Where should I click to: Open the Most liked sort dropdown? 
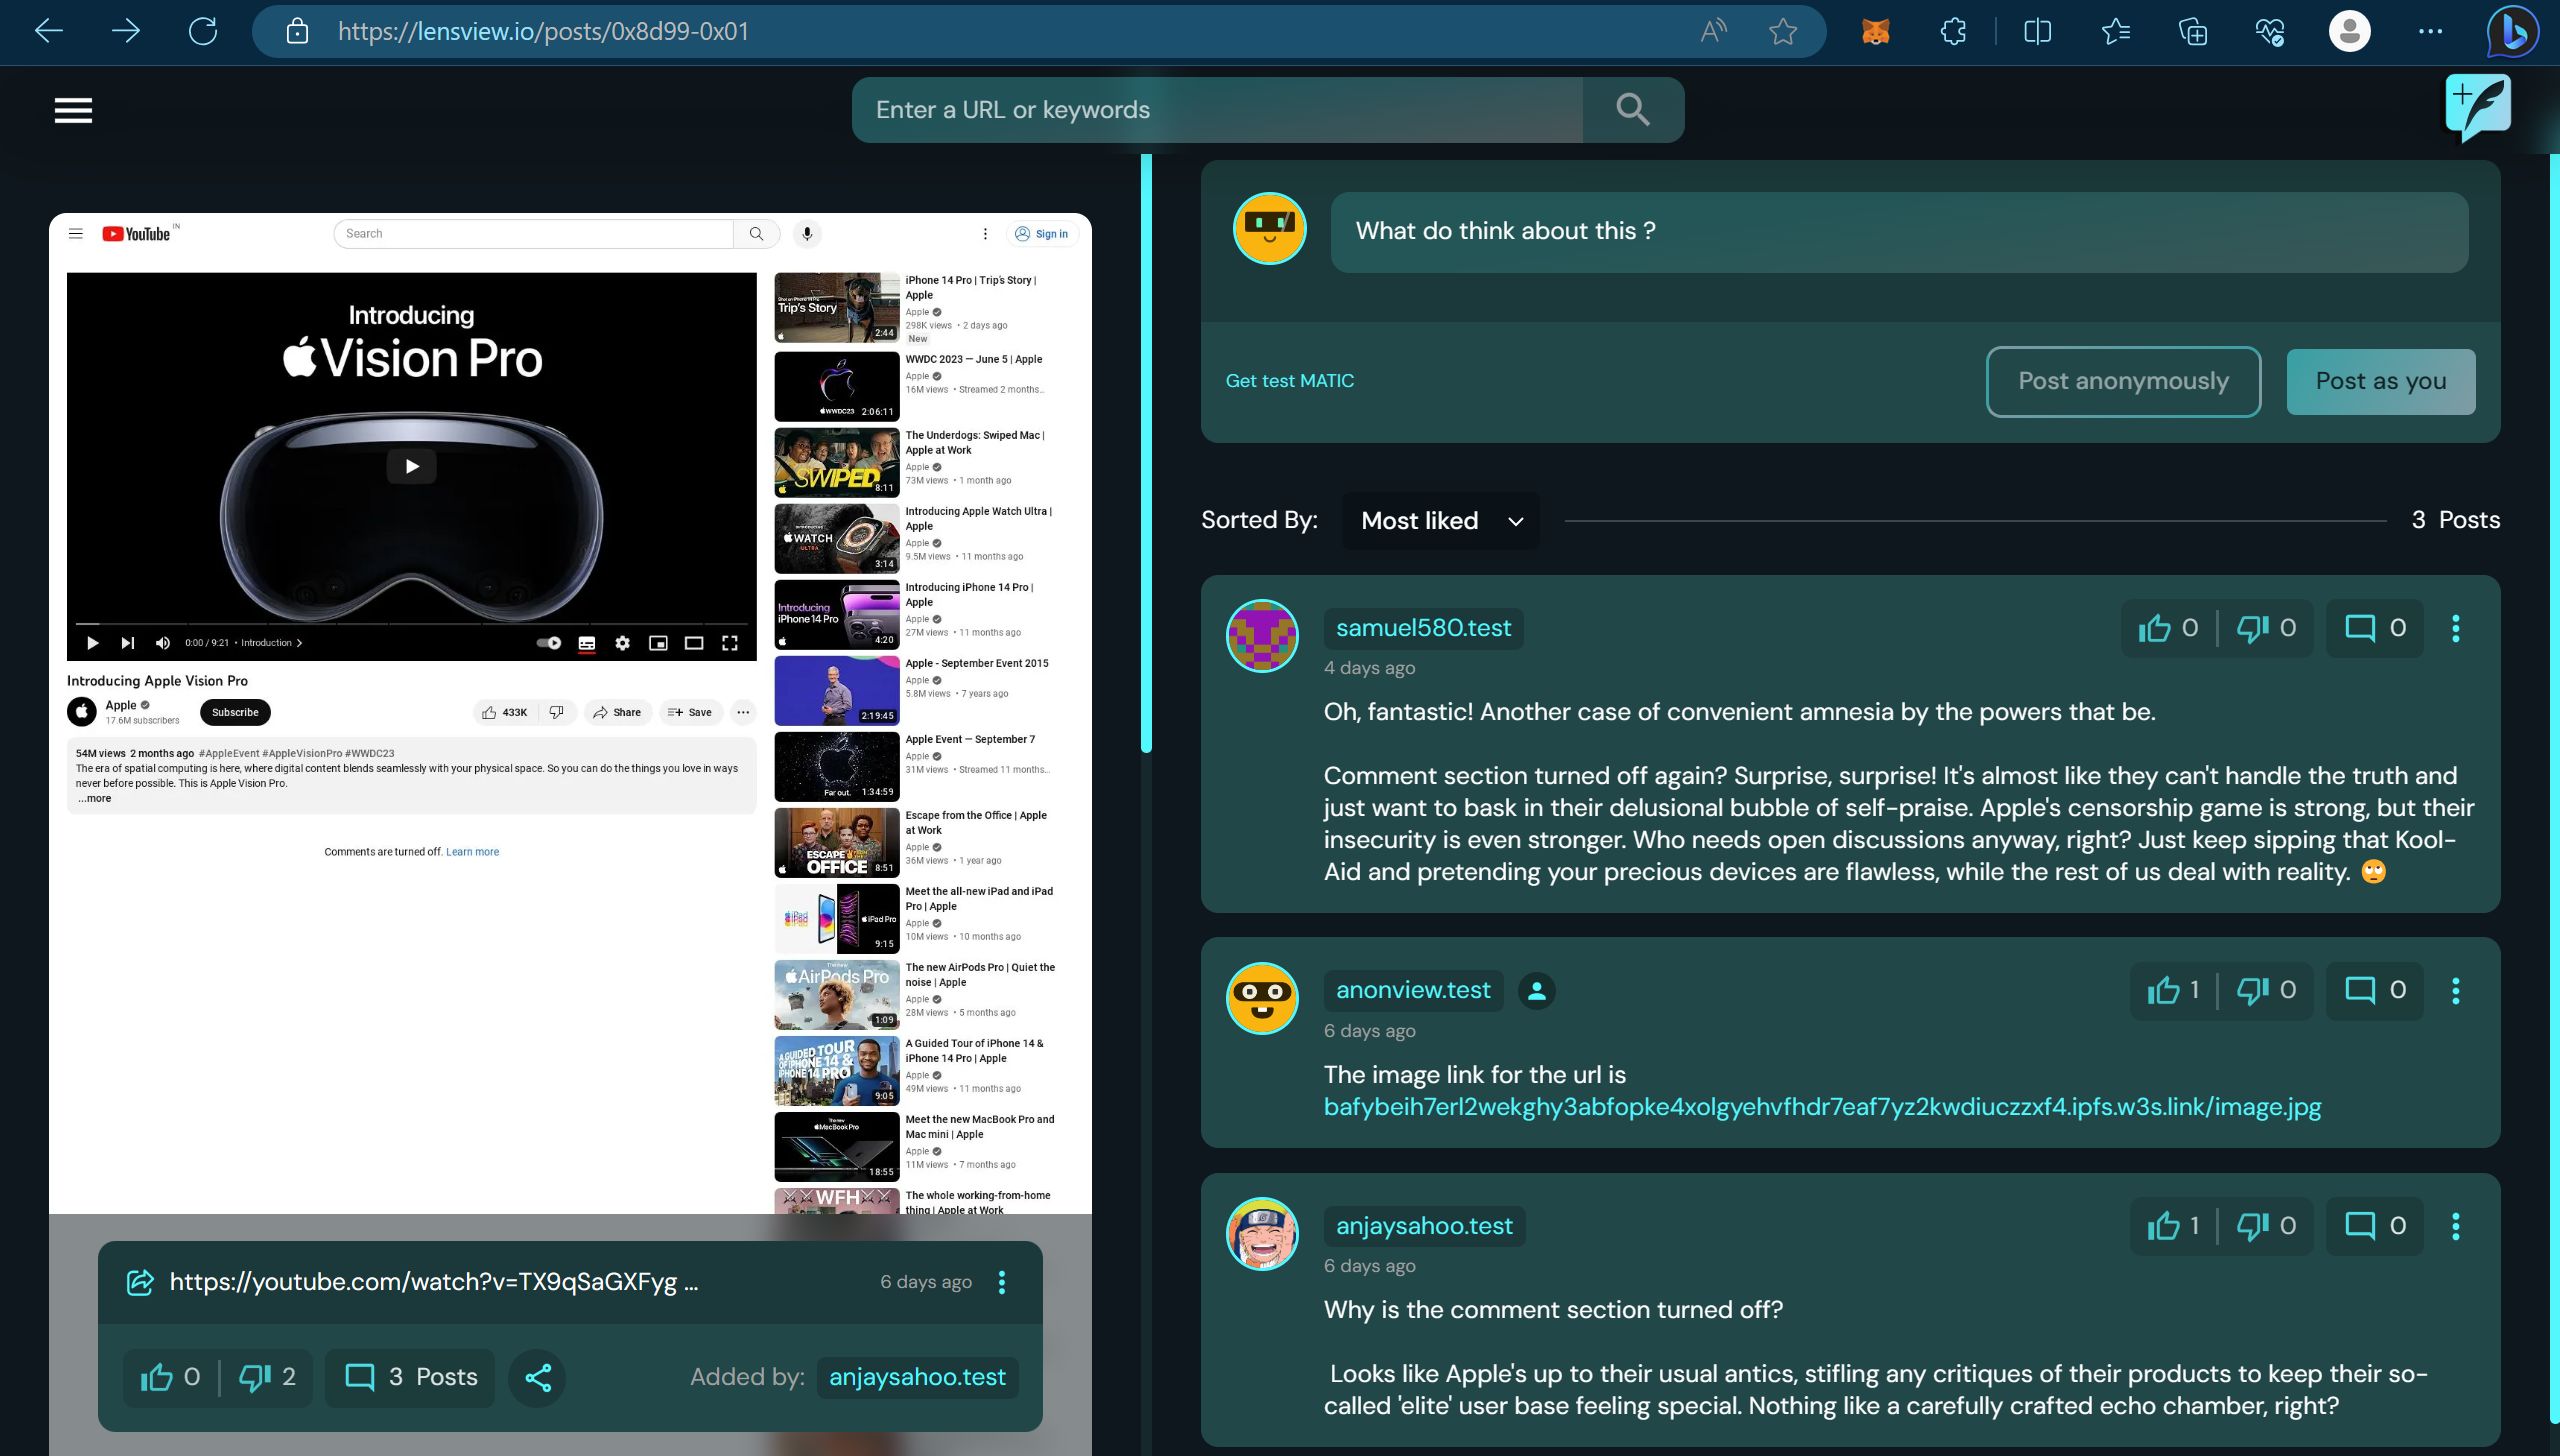click(x=1440, y=521)
